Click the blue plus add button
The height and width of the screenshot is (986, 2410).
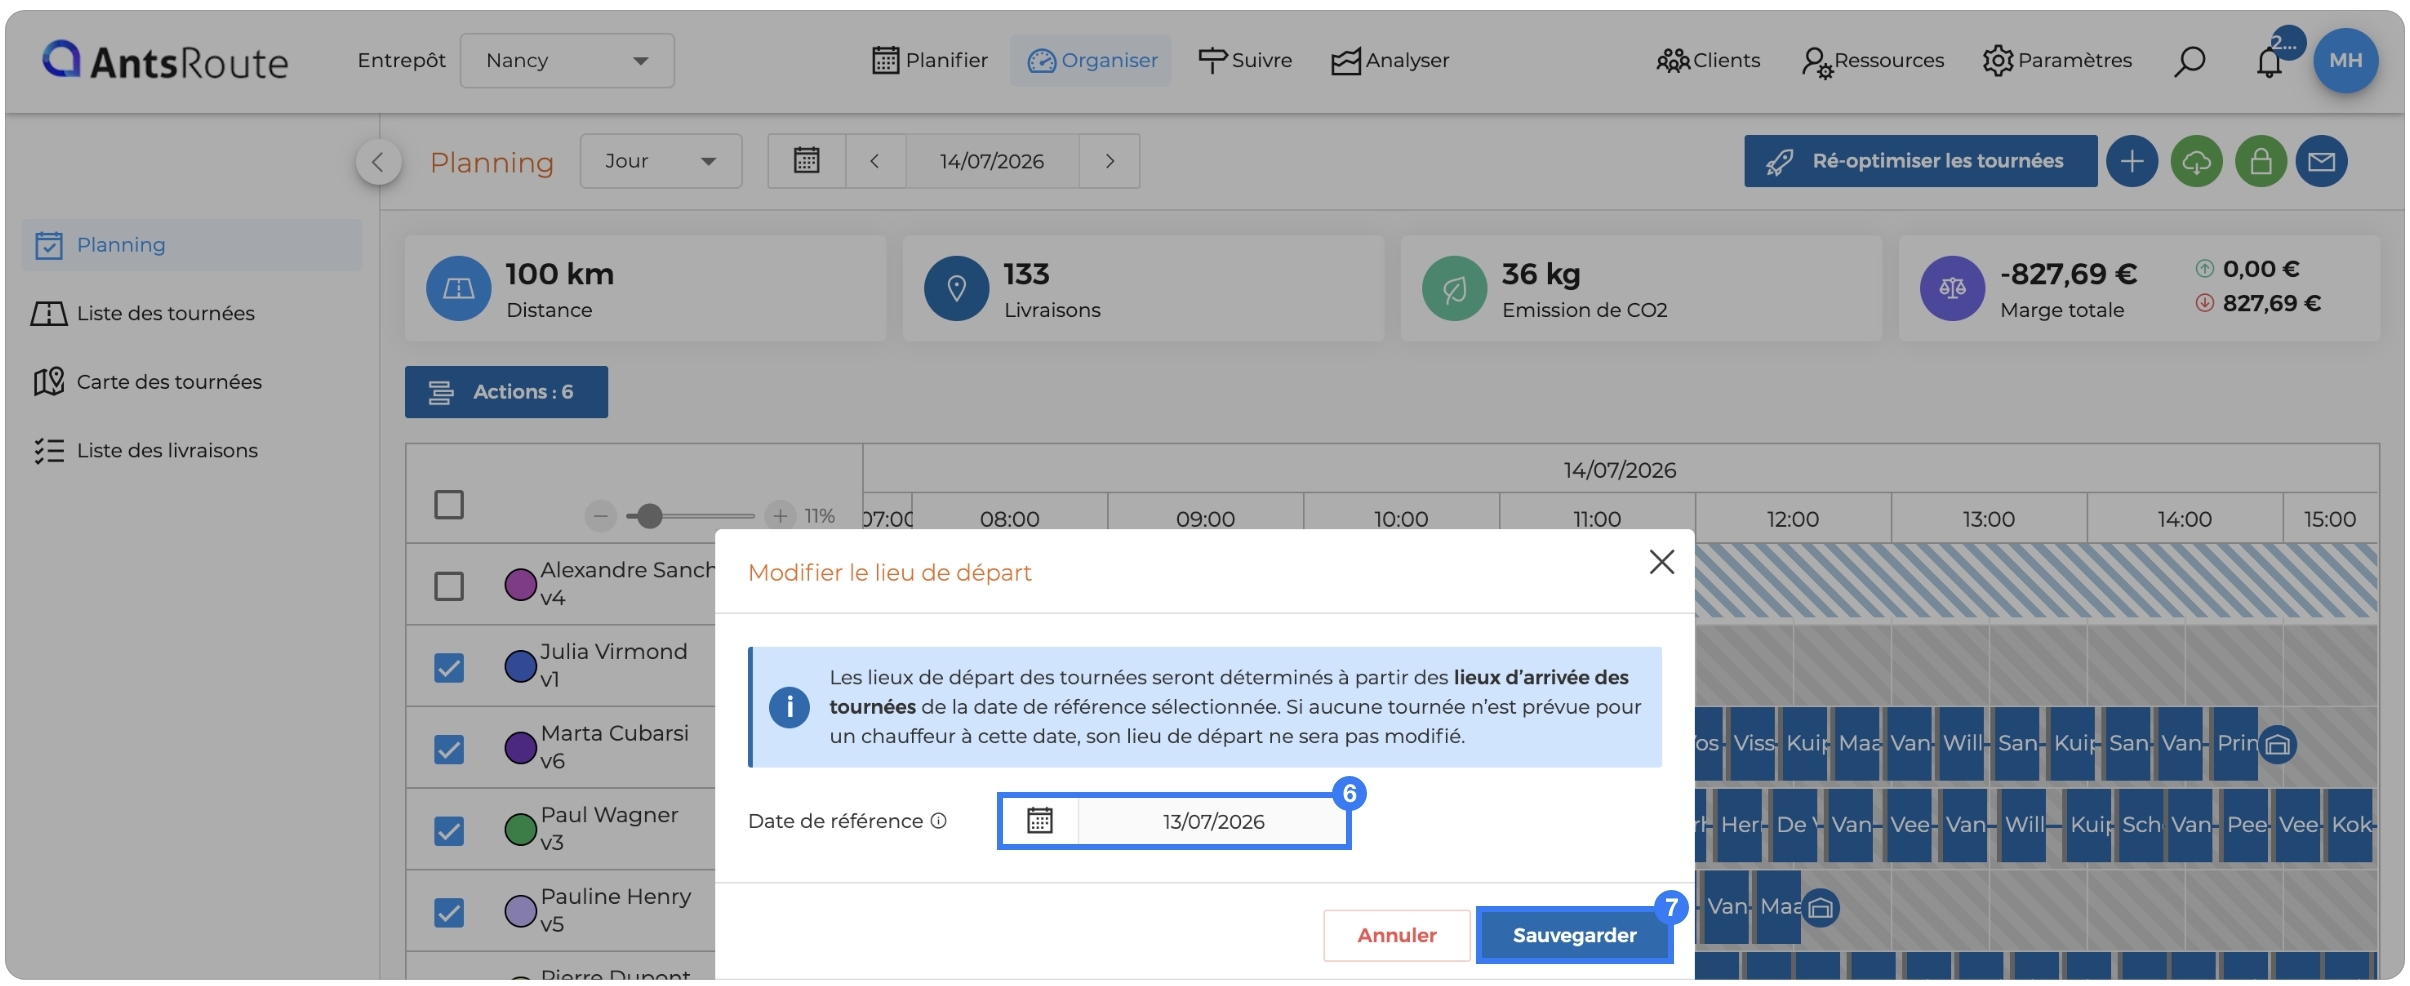(2132, 161)
